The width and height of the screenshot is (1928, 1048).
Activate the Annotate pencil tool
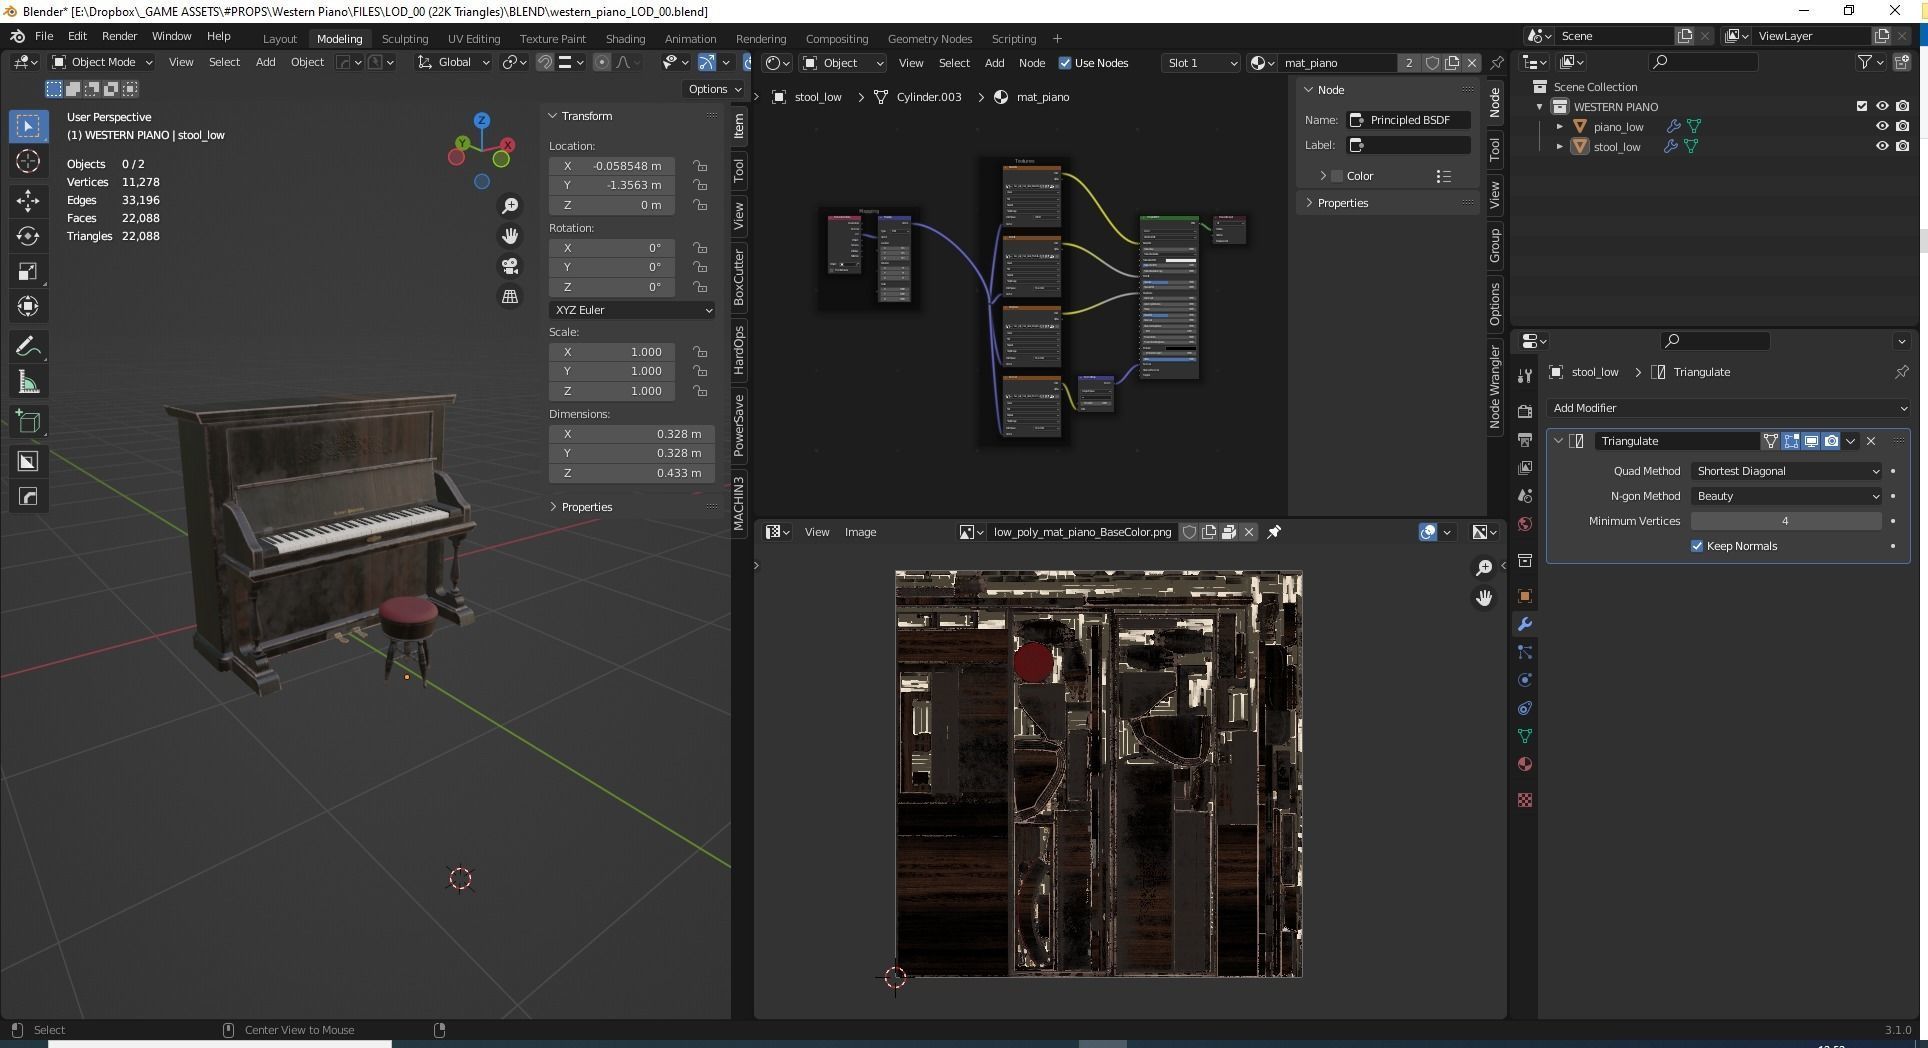point(28,347)
